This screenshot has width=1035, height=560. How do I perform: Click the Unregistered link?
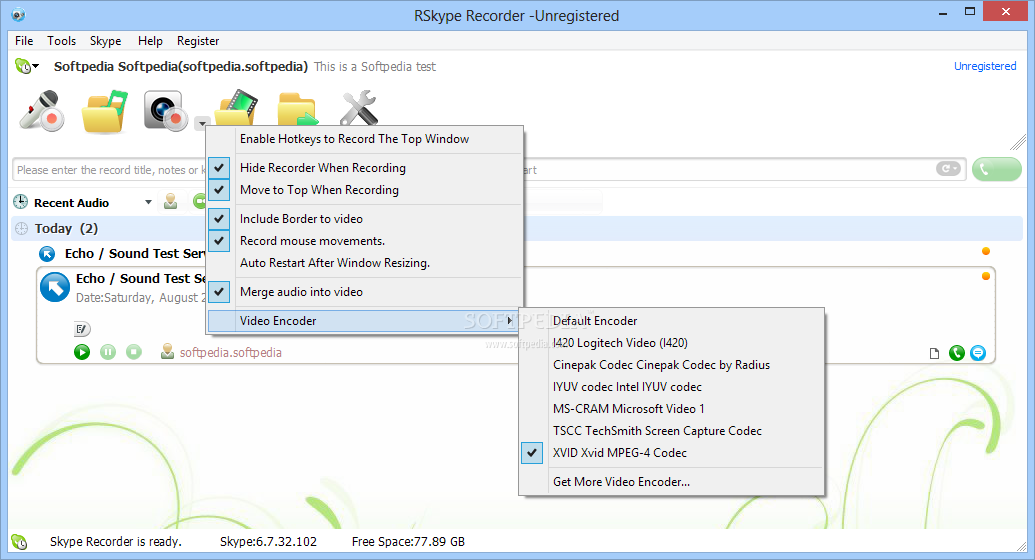coord(985,66)
